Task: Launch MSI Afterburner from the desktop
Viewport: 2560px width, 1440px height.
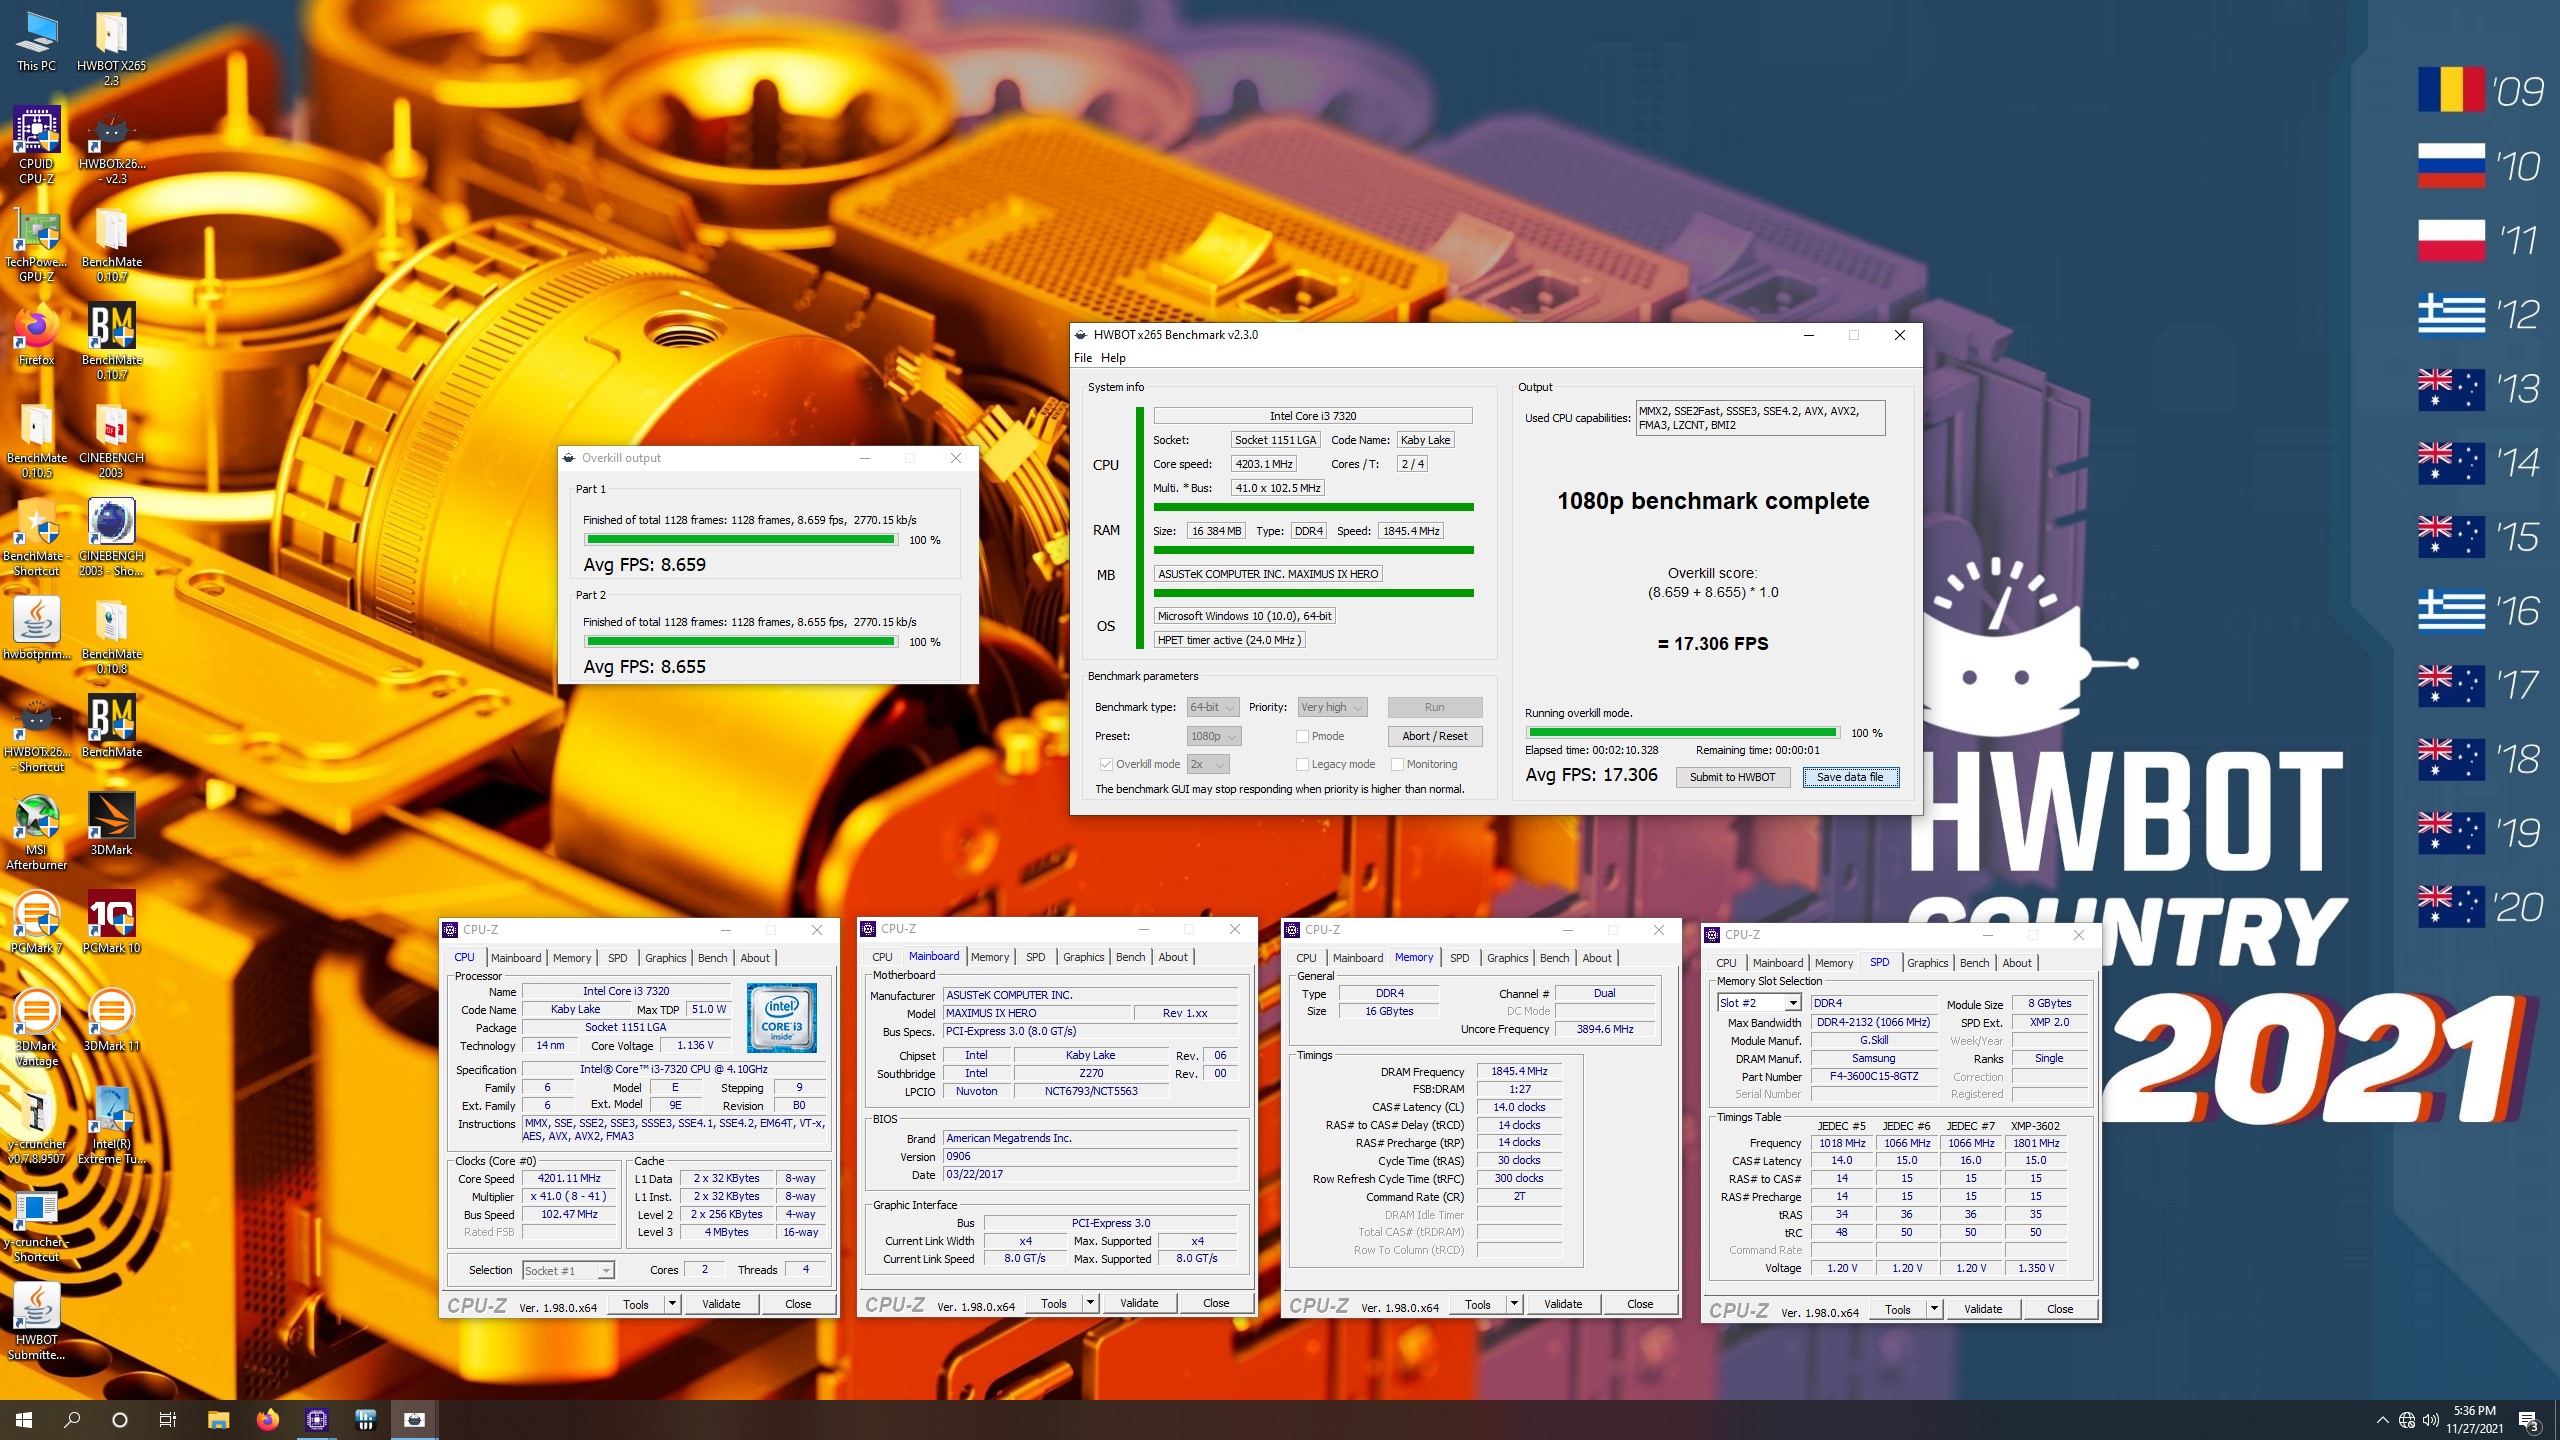Action: 37,830
